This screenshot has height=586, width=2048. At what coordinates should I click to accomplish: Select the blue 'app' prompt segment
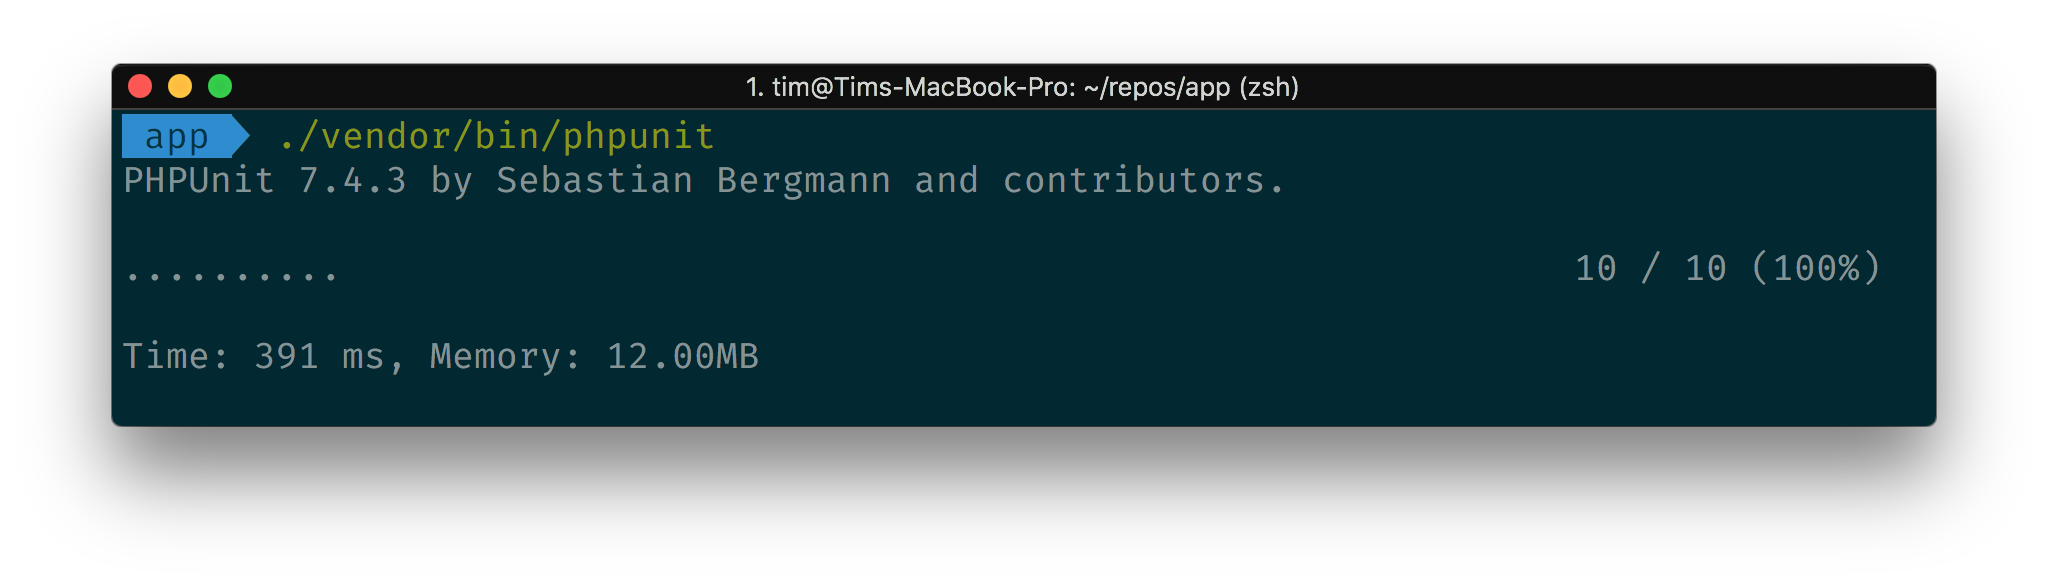point(177,136)
